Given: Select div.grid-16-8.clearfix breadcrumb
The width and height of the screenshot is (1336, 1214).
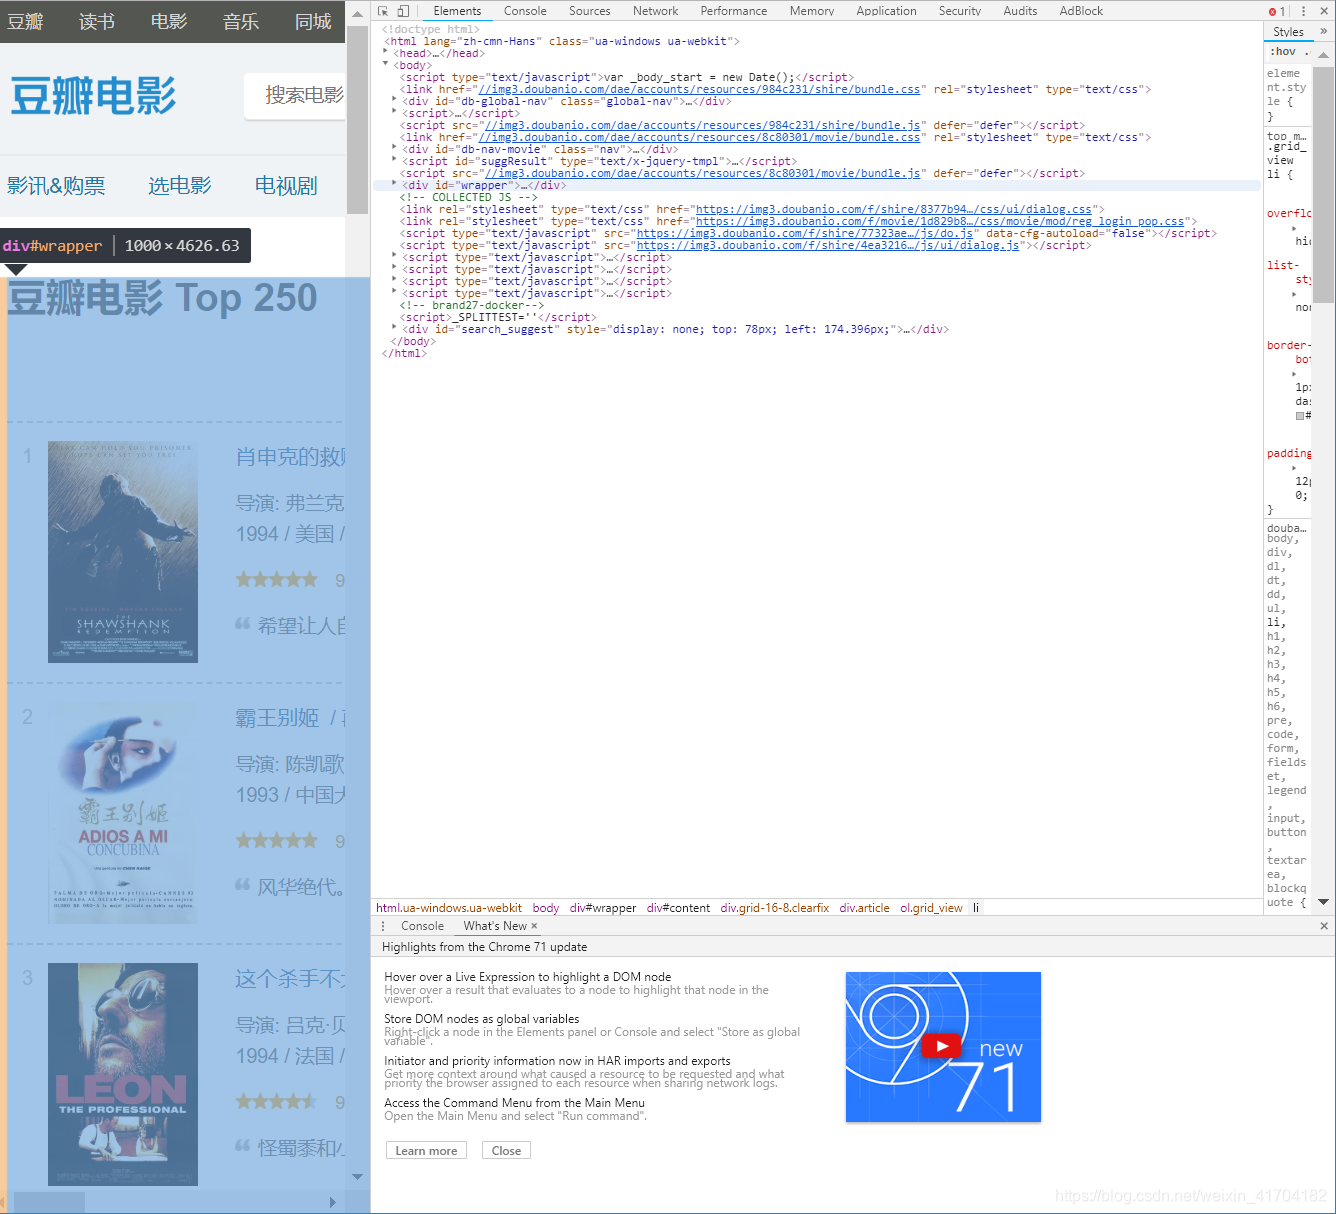Looking at the screenshot, I should [775, 908].
